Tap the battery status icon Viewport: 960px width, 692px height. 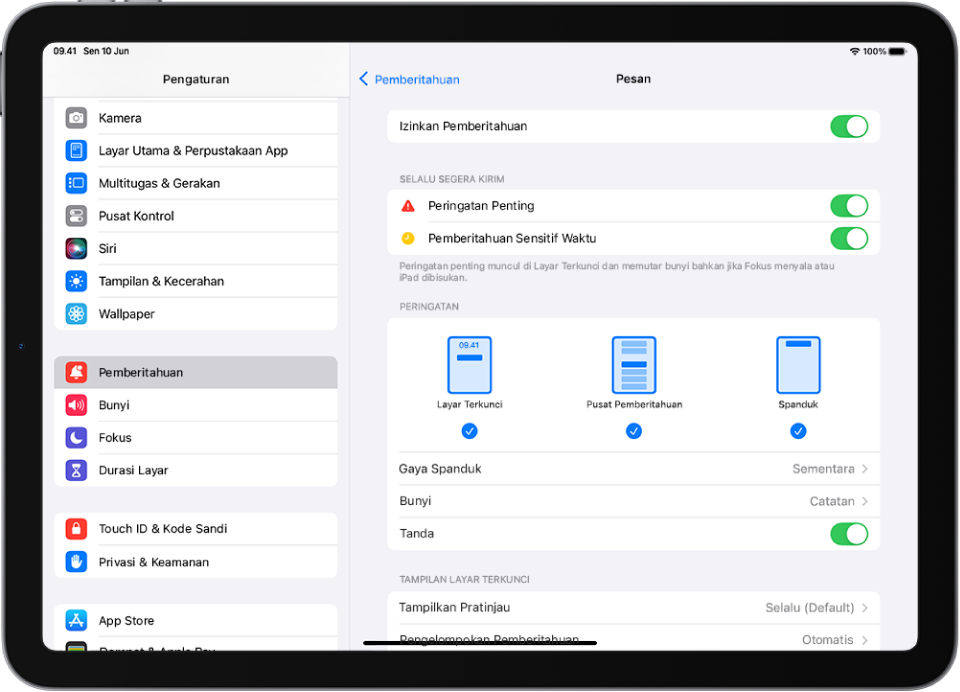click(x=898, y=51)
